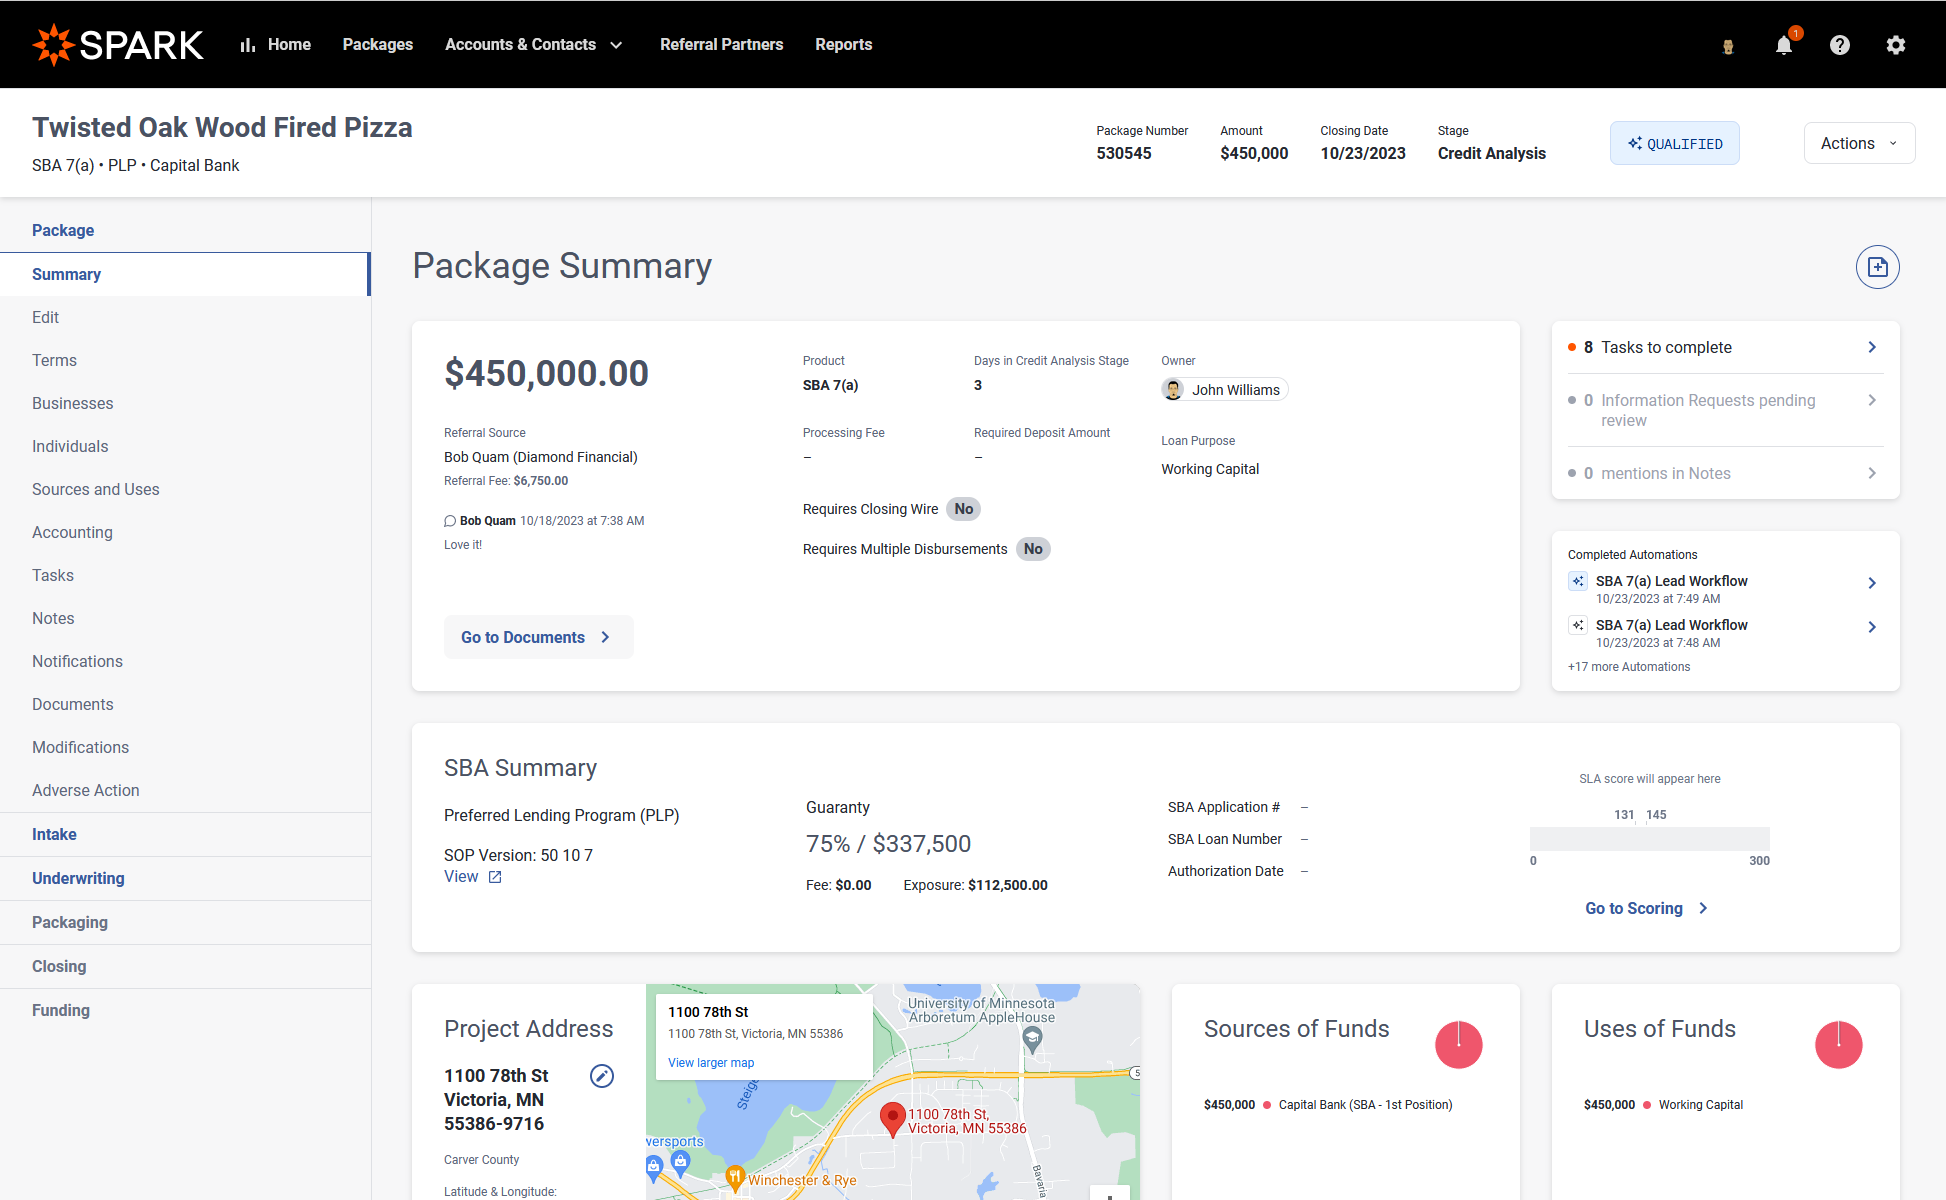Open the 7:49 AM Lead Workflow chevron
The width and height of the screenshot is (1946, 1200).
pos(1872,583)
